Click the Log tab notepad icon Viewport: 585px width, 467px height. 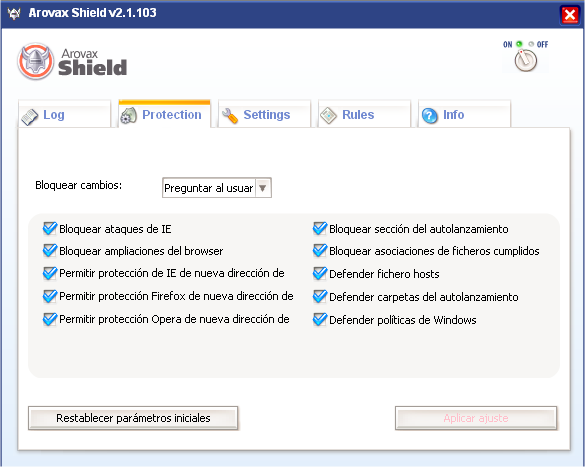pyautogui.click(x=30, y=117)
